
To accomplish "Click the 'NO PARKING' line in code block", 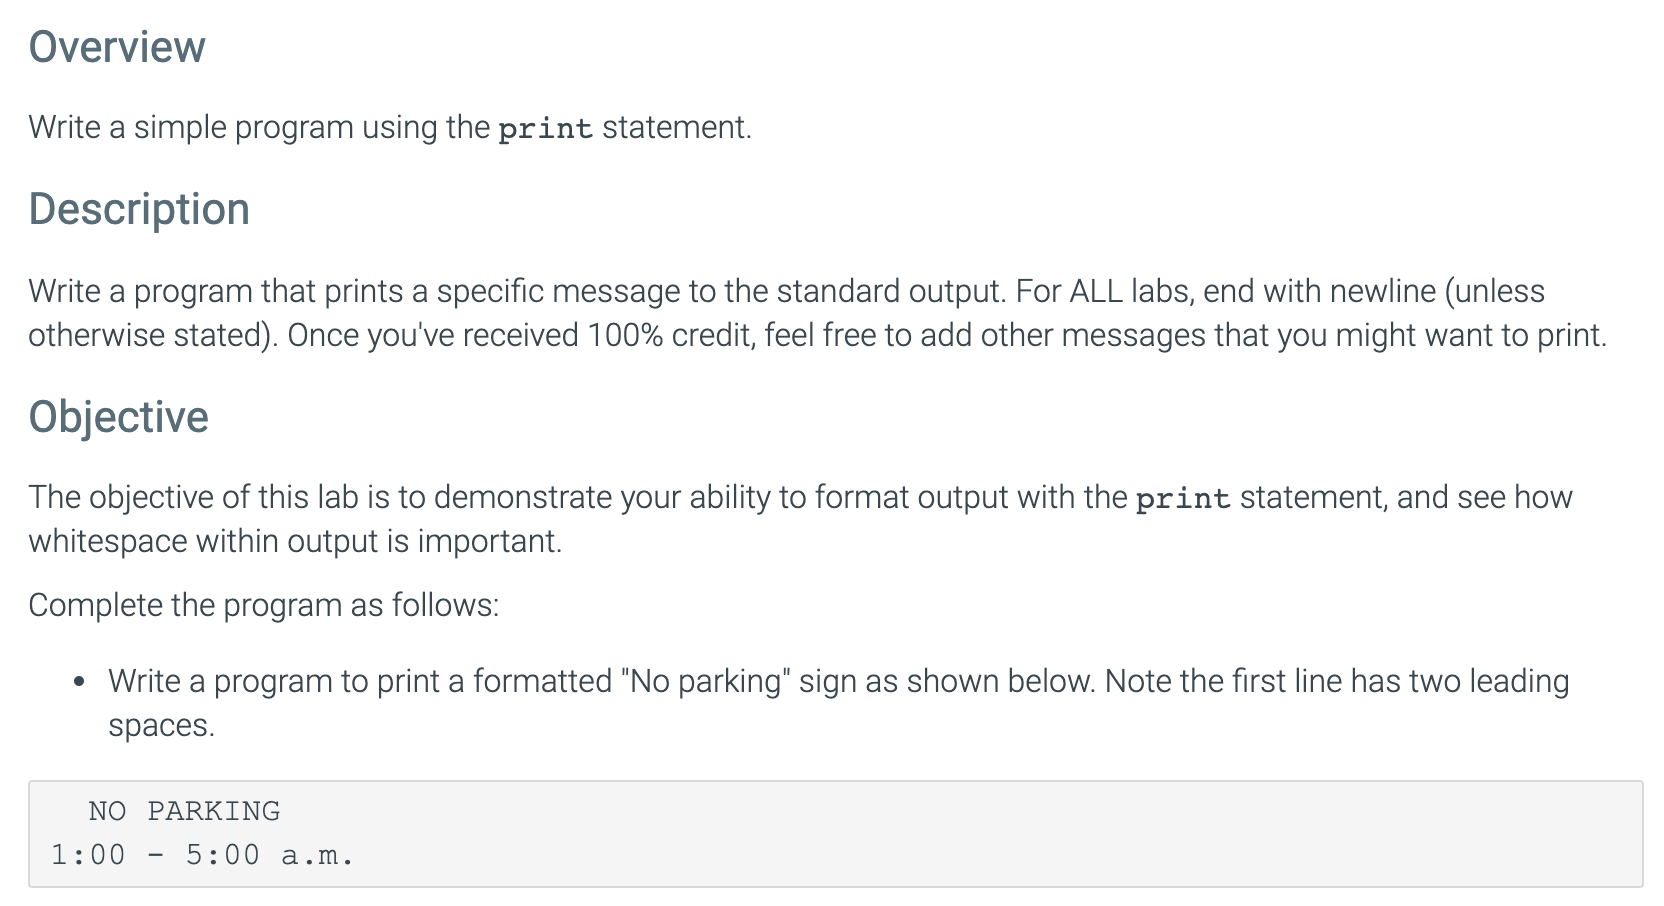I will click(x=184, y=811).
